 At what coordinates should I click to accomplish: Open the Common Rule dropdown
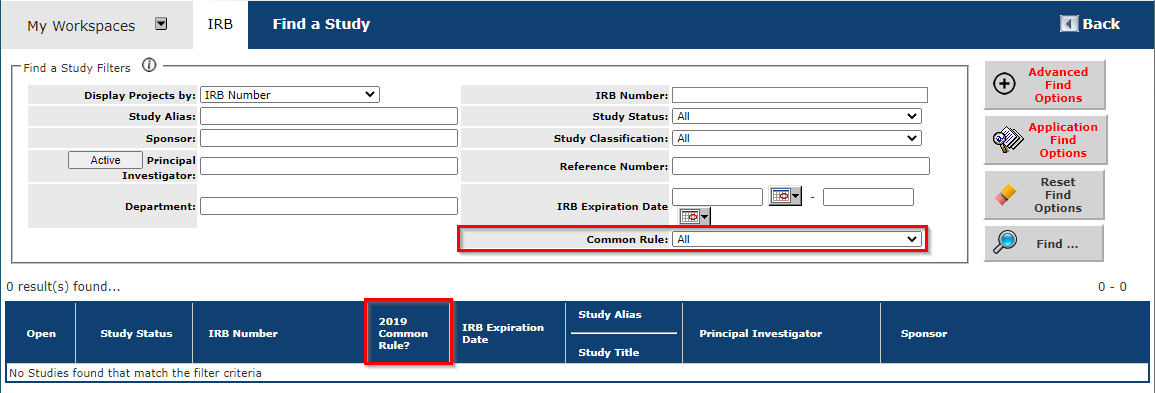(796, 239)
